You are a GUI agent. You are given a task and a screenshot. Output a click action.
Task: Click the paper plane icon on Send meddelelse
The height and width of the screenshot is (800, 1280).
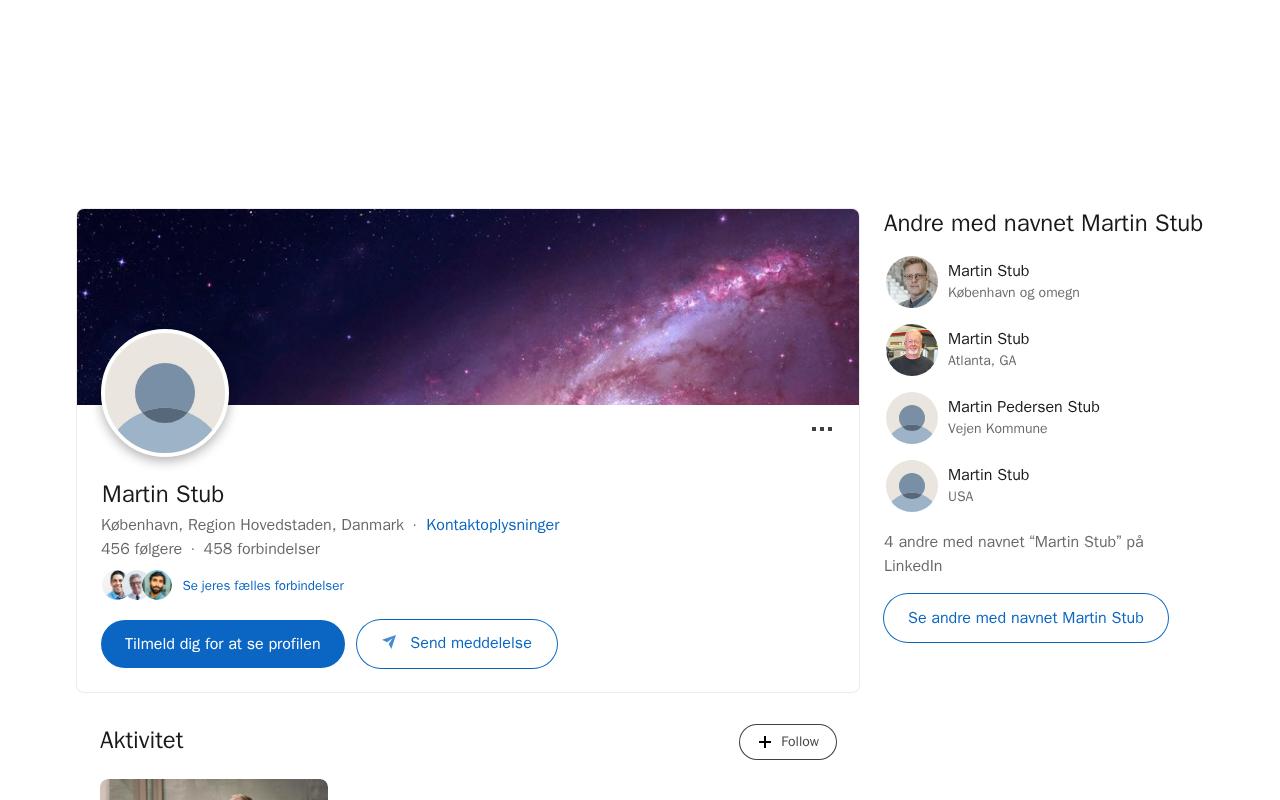[389, 642]
